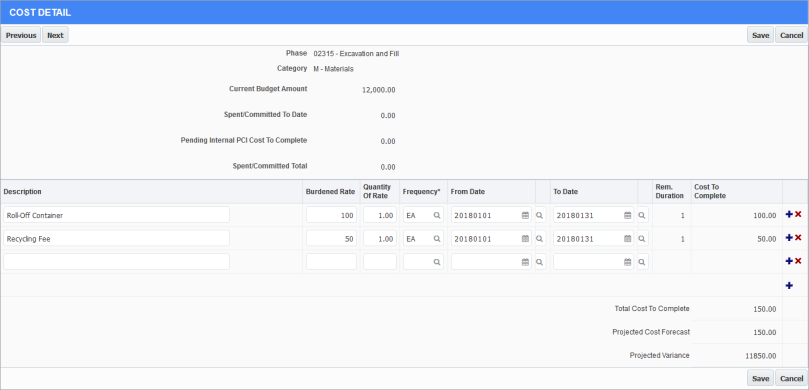Edit Burdened Rate value 100
This screenshot has width=809, height=390.
(331, 215)
